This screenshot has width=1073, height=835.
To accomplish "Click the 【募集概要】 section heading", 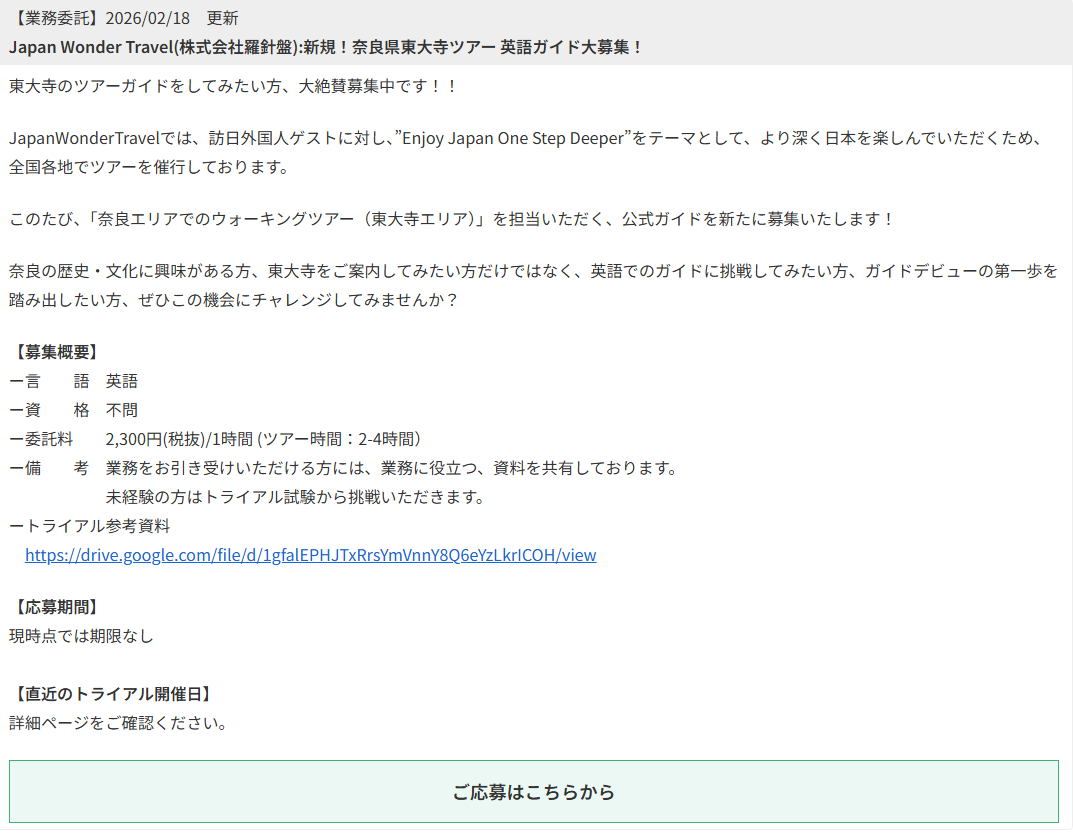I will (x=56, y=352).
